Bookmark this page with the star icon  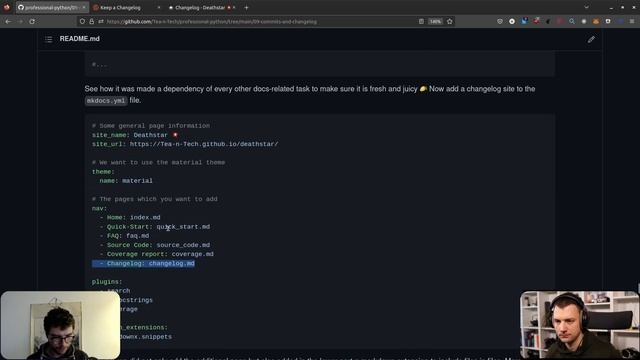[x=449, y=21]
